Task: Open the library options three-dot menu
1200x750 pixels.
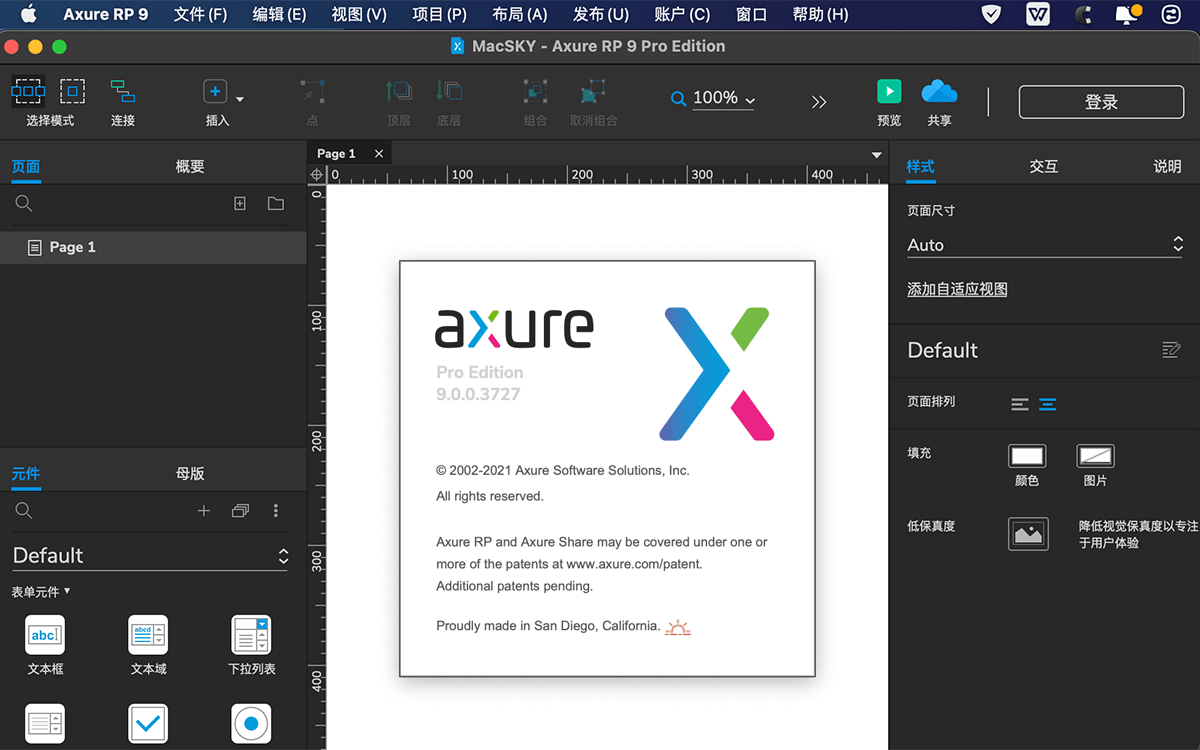Action: tap(276, 511)
